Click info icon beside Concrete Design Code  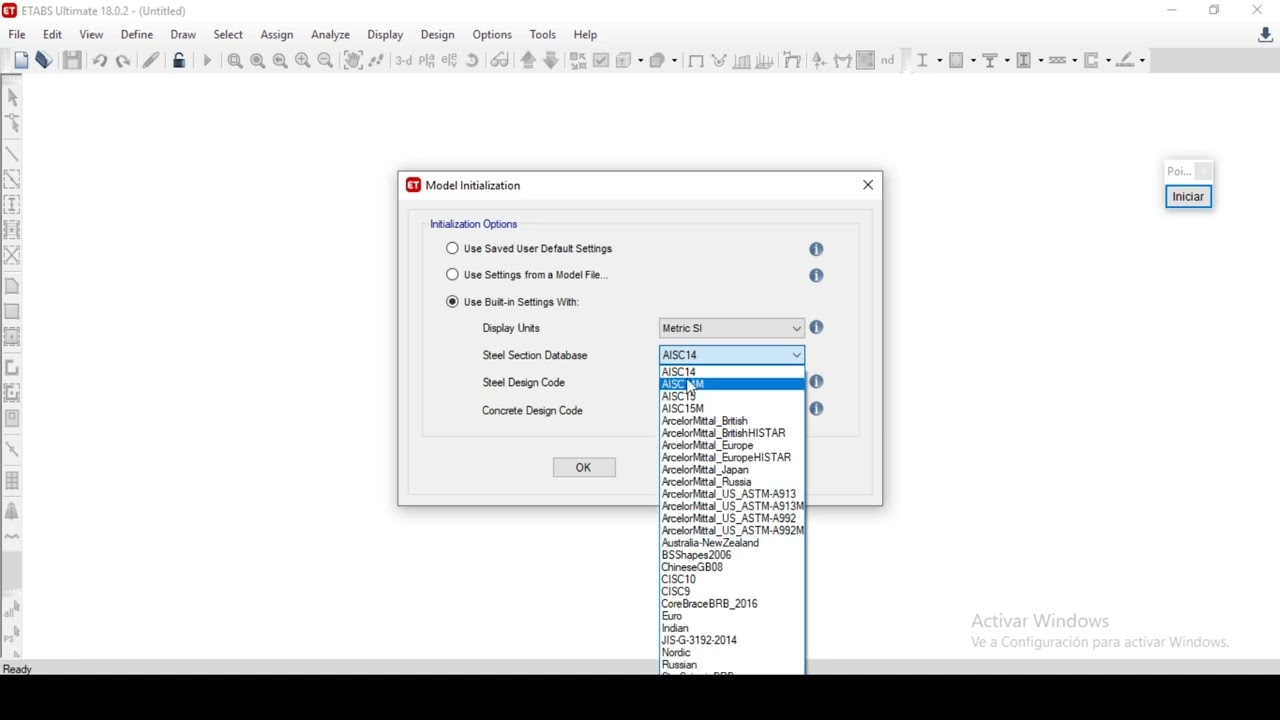817,409
